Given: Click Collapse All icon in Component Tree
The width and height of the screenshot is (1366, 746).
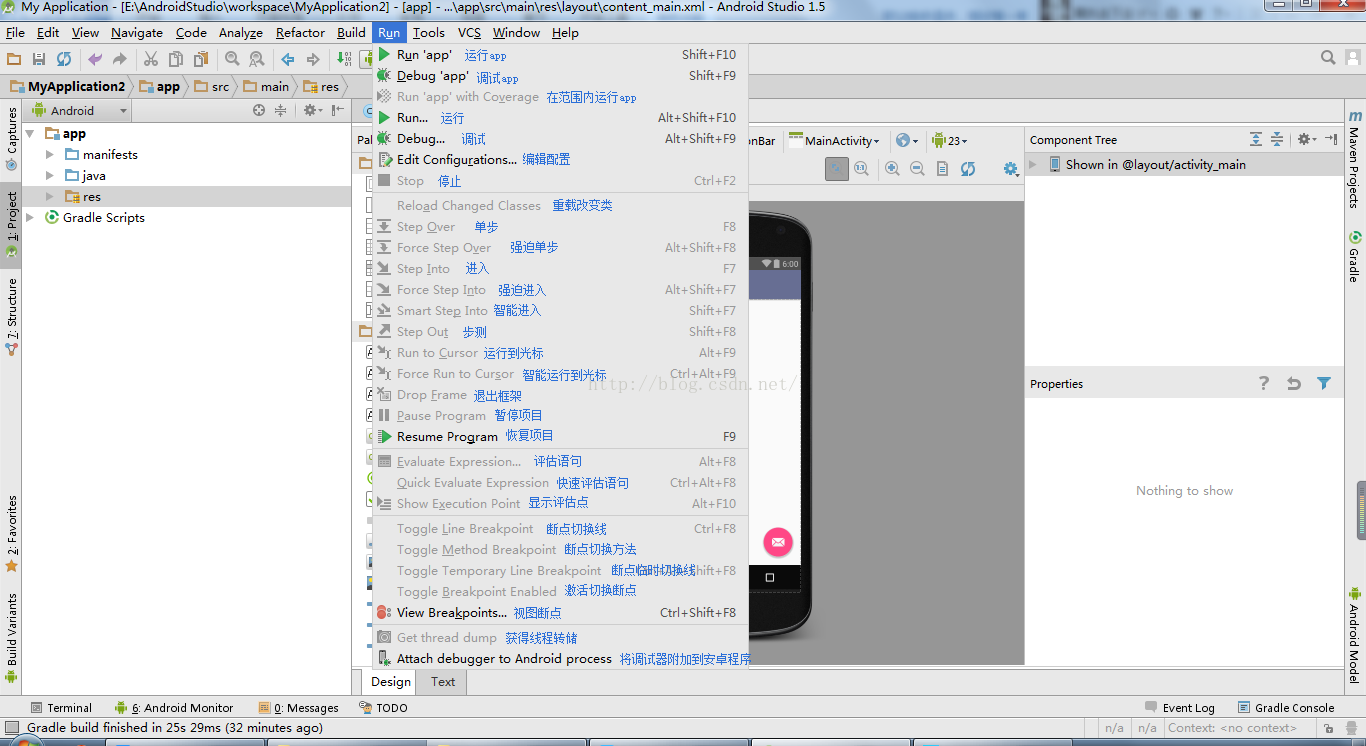Looking at the screenshot, I should (x=1277, y=139).
